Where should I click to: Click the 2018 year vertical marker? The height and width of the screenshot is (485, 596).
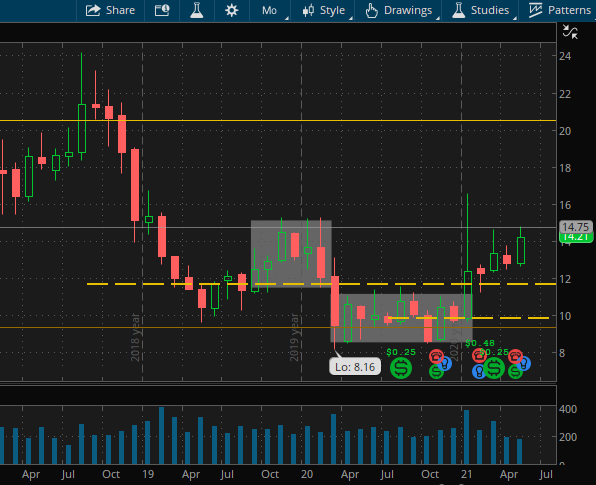135,338
